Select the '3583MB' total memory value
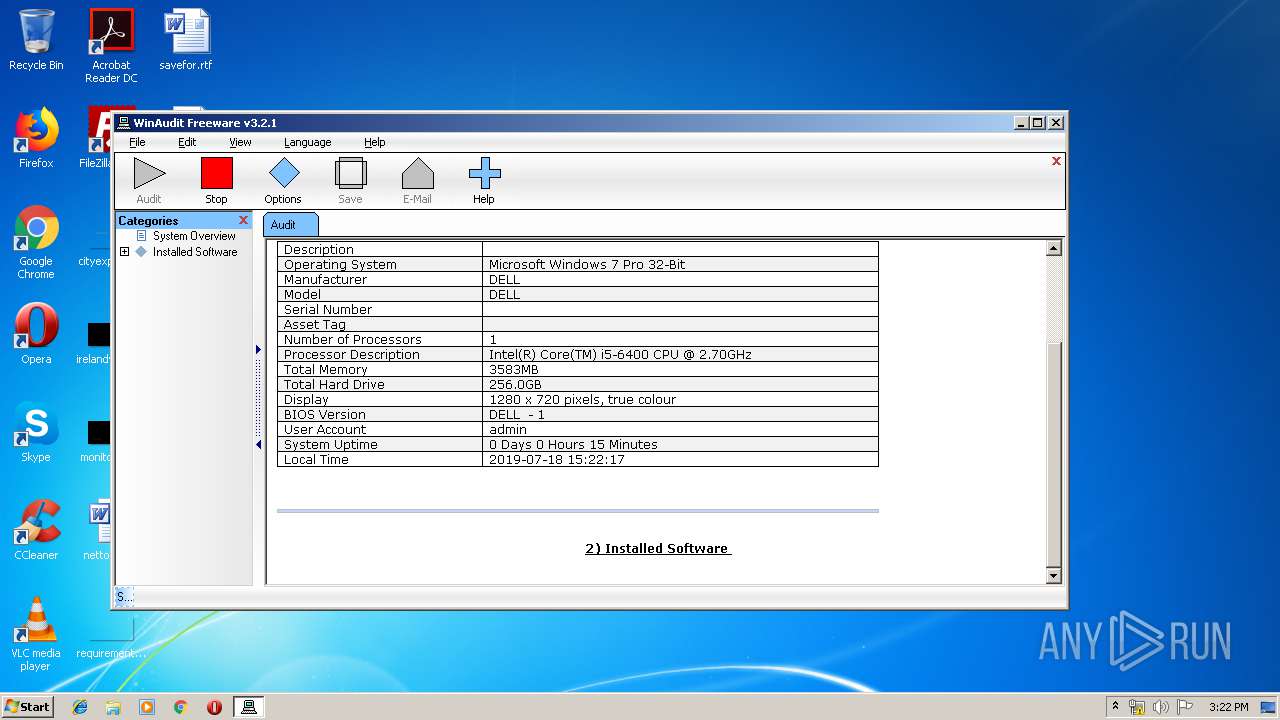 click(x=514, y=369)
